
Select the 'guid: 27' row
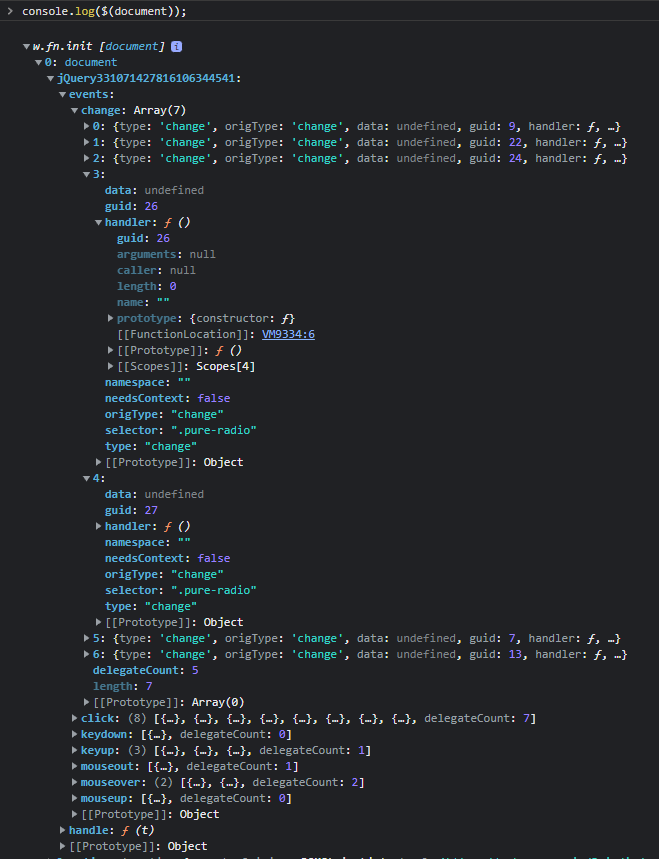click(x=131, y=510)
